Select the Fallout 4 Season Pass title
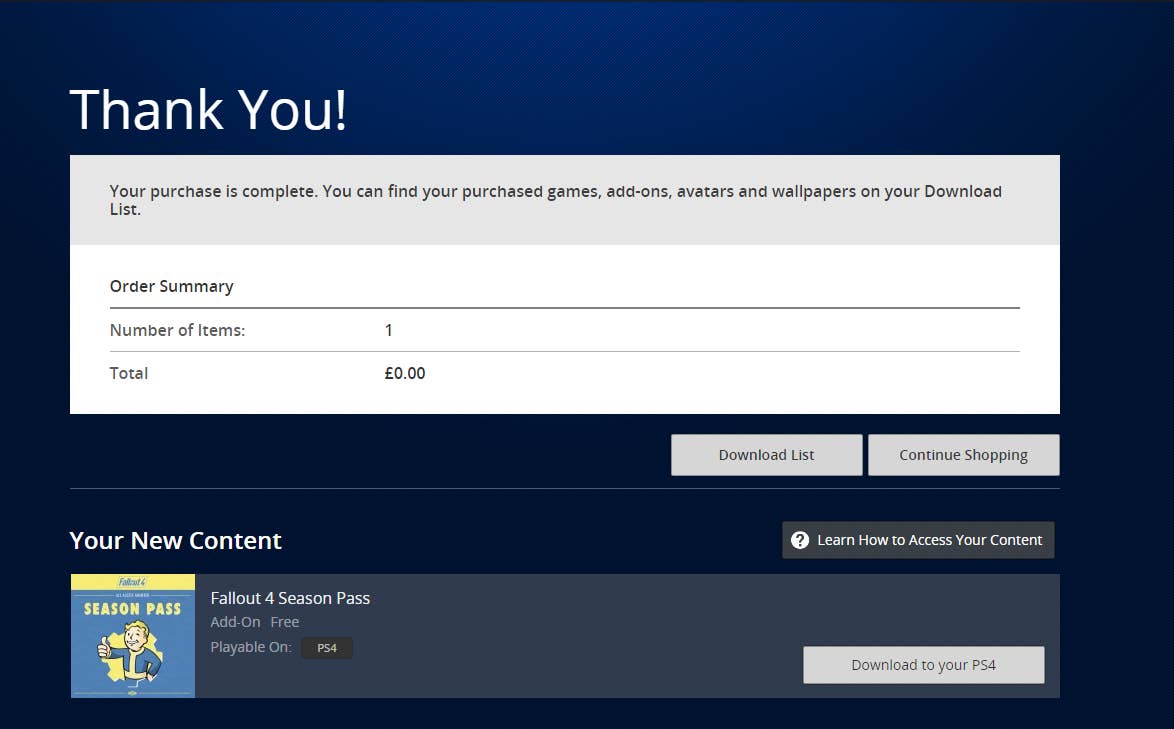Viewport: 1174px width, 729px height. pyautogui.click(x=290, y=597)
